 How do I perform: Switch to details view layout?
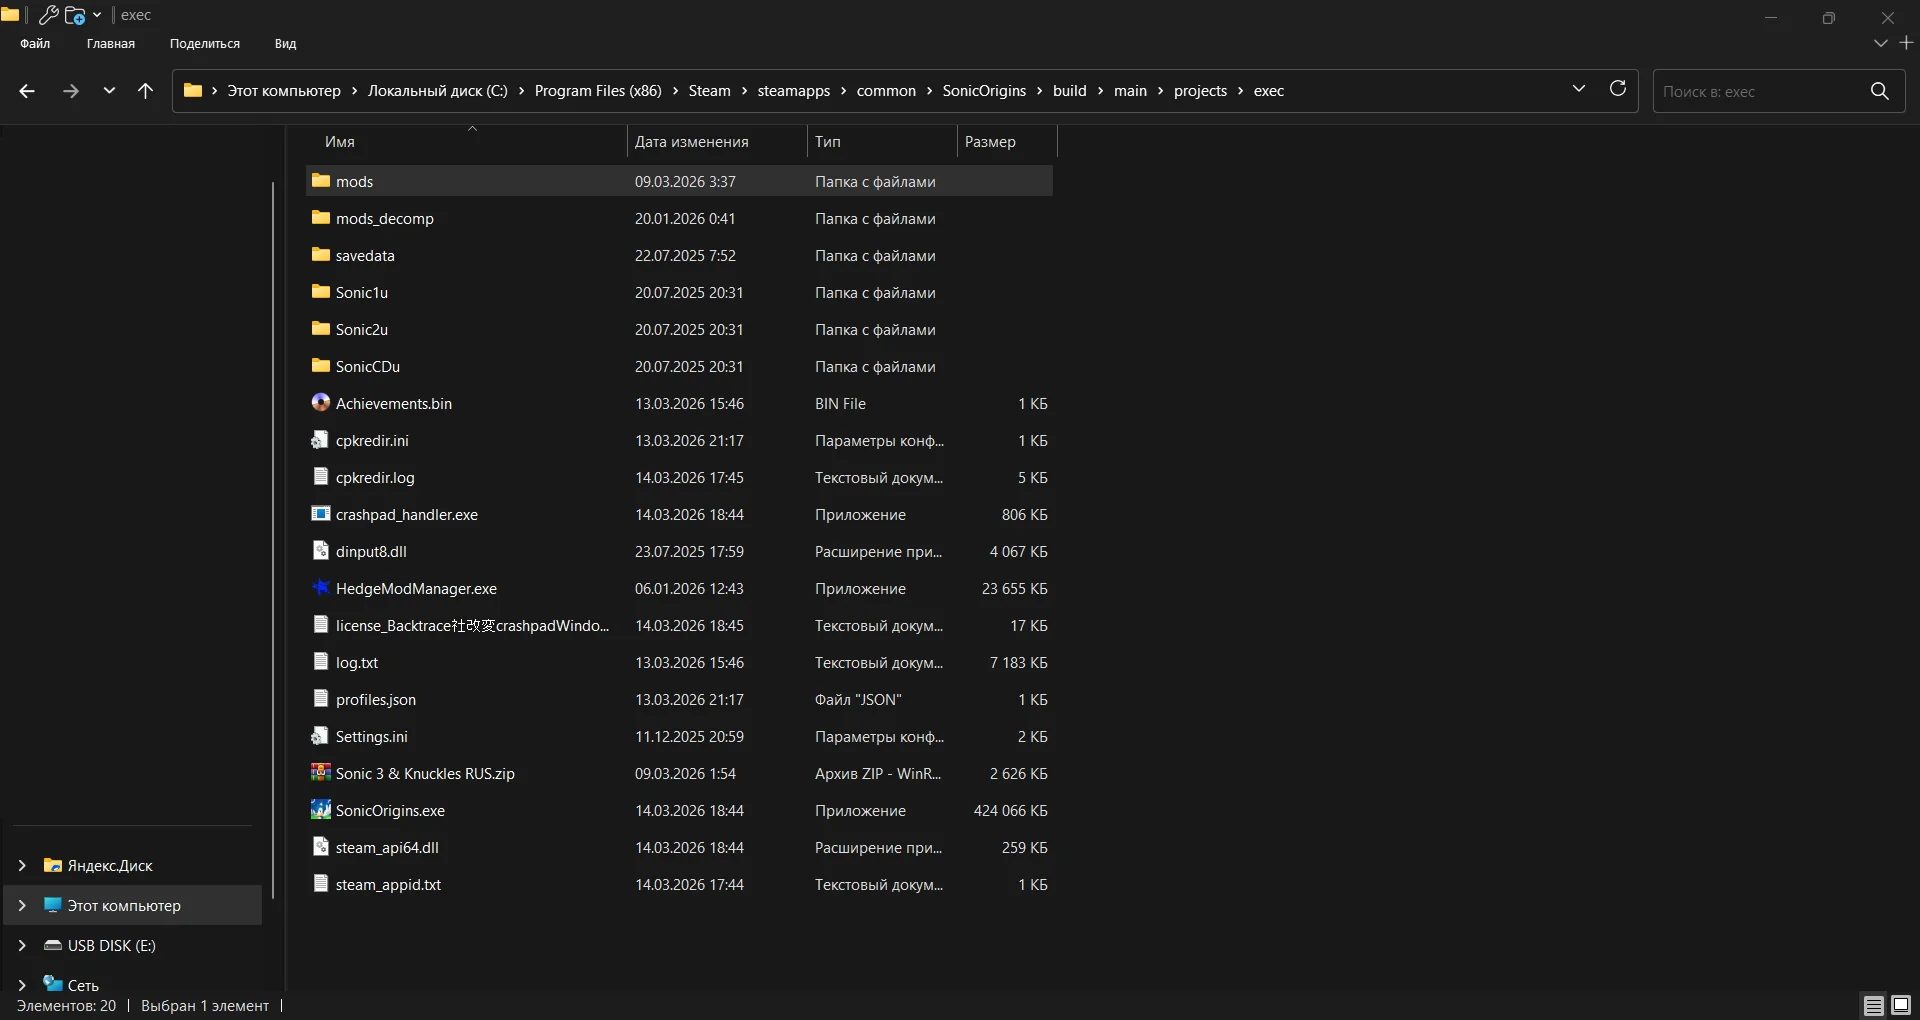(x=1874, y=1005)
